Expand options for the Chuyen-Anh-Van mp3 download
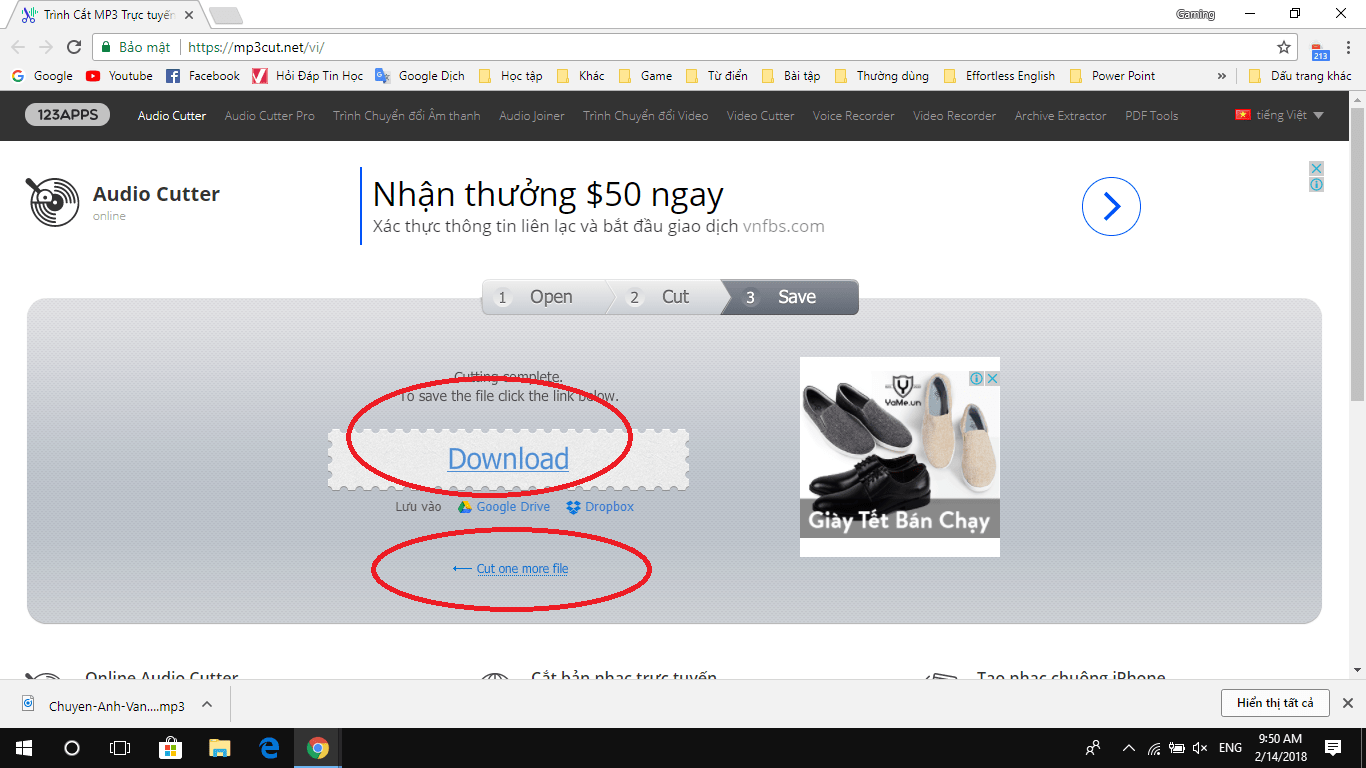This screenshot has height=768, width=1366. (x=207, y=703)
